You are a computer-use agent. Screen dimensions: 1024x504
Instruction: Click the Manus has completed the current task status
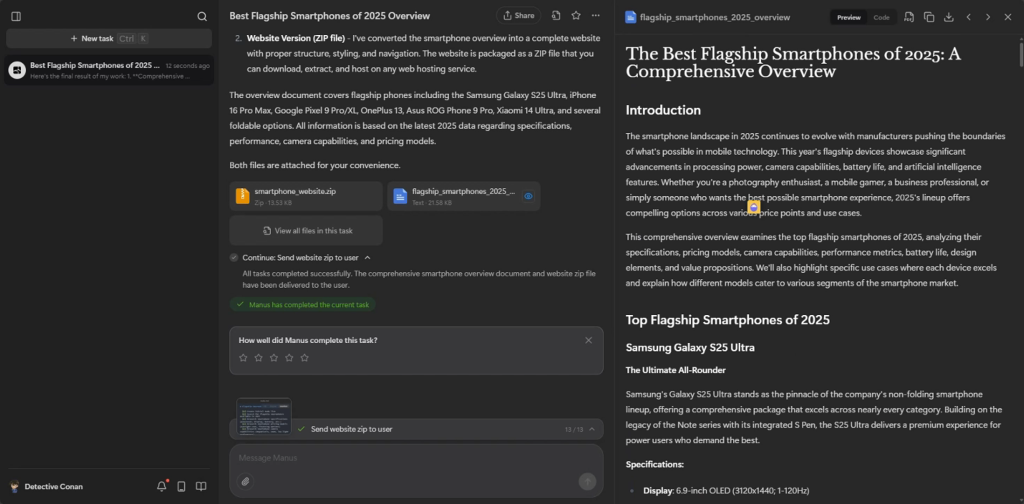[302, 304]
